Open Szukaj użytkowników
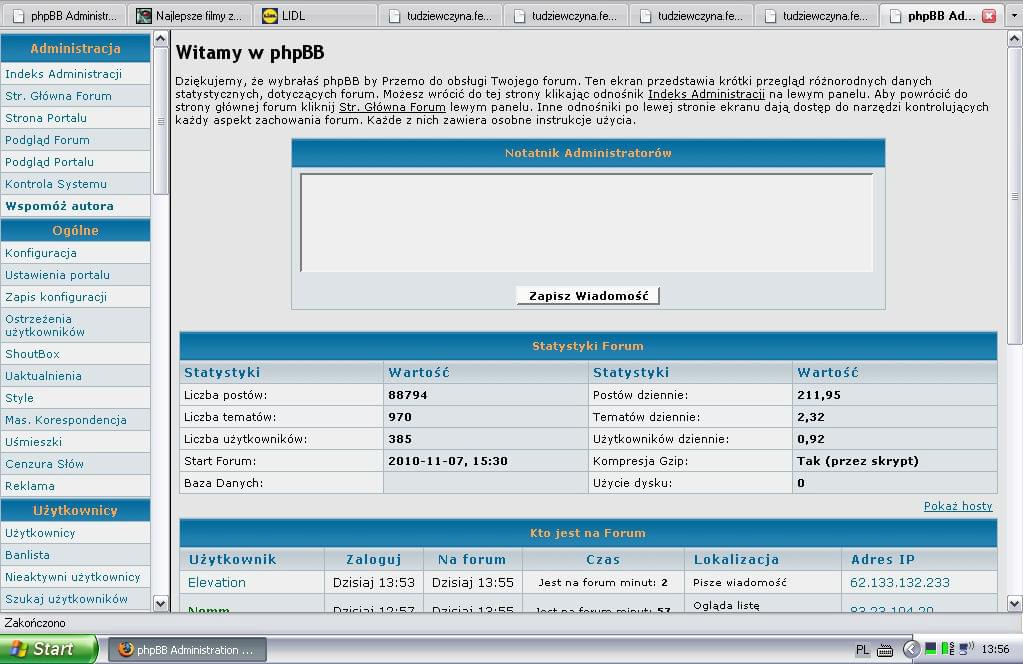1023x664 pixels. pyautogui.click(x=66, y=599)
